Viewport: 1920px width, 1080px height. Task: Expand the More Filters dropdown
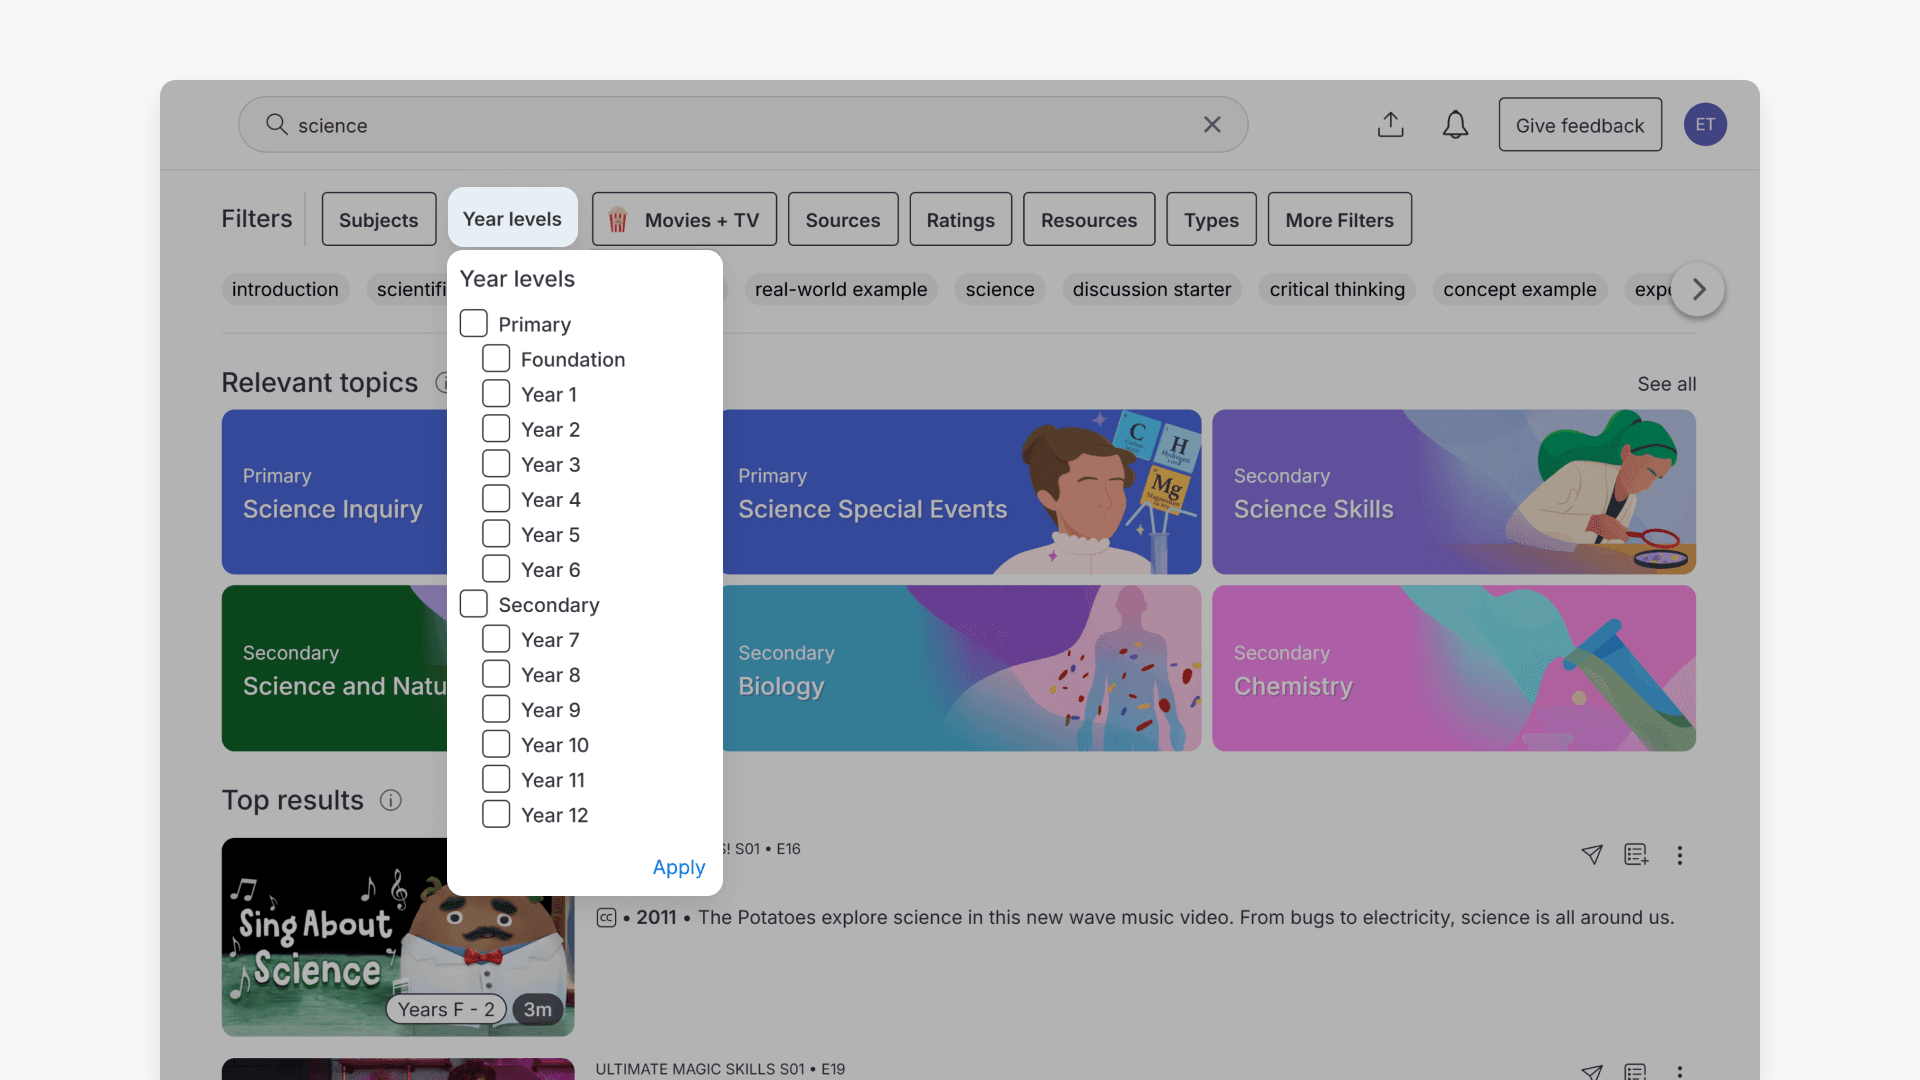pos(1339,220)
